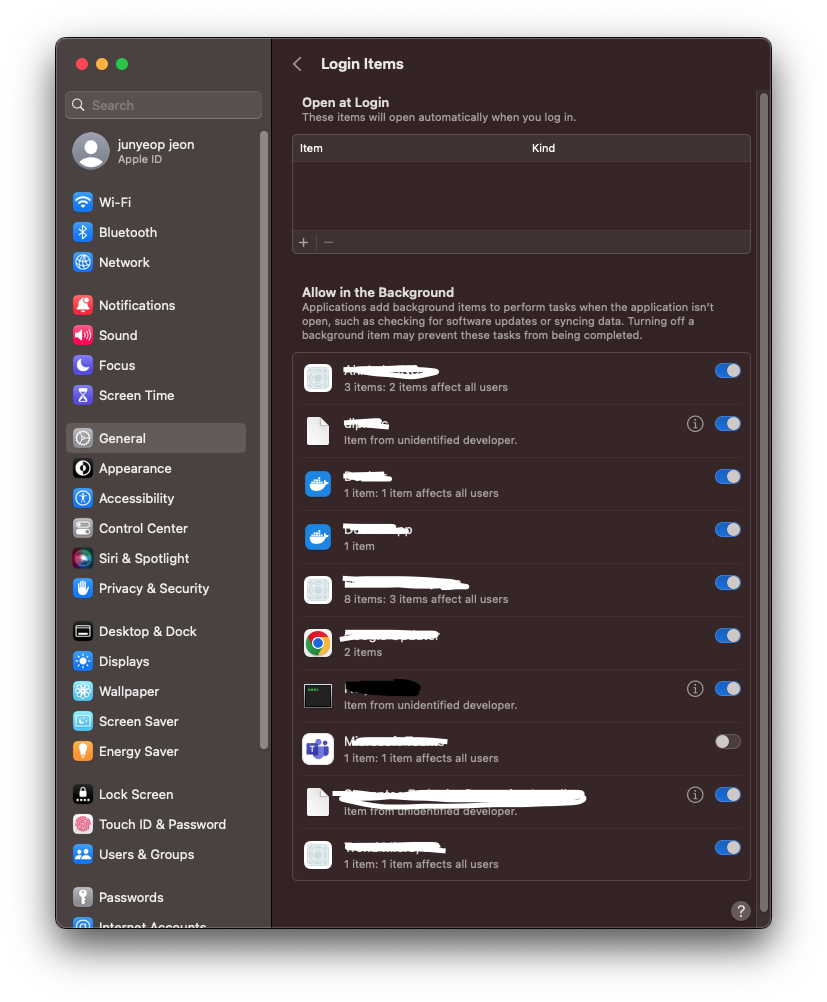This screenshot has width=827, height=1002.
Task: Open Wi-Fi settings icon
Action: (83, 202)
